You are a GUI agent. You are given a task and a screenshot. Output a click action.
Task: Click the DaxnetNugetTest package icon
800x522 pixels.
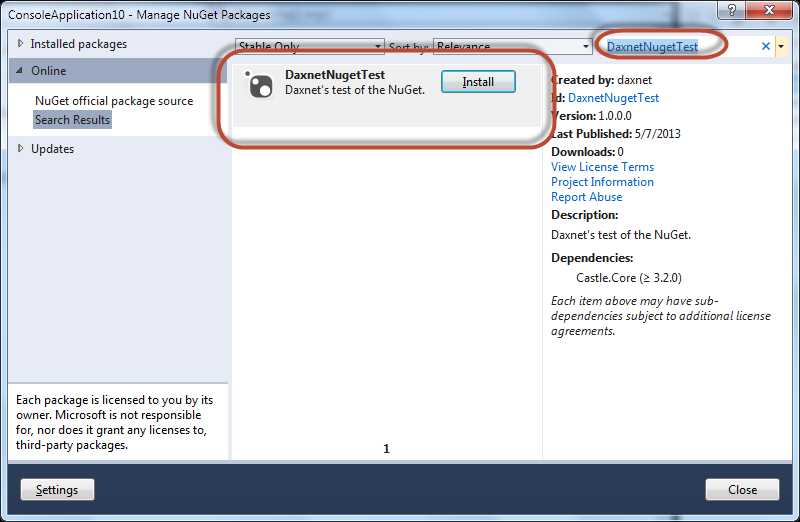(x=259, y=84)
